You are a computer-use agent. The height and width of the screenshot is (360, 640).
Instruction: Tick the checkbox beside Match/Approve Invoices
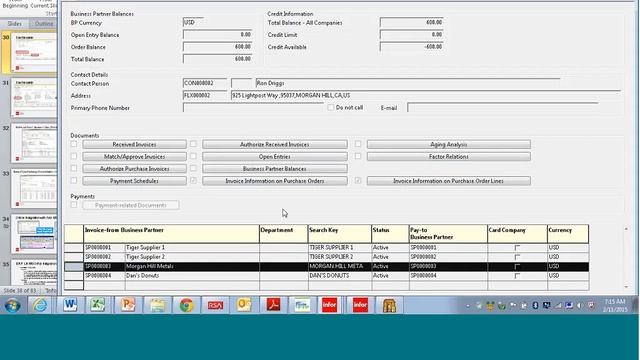(x=74, y=156)
